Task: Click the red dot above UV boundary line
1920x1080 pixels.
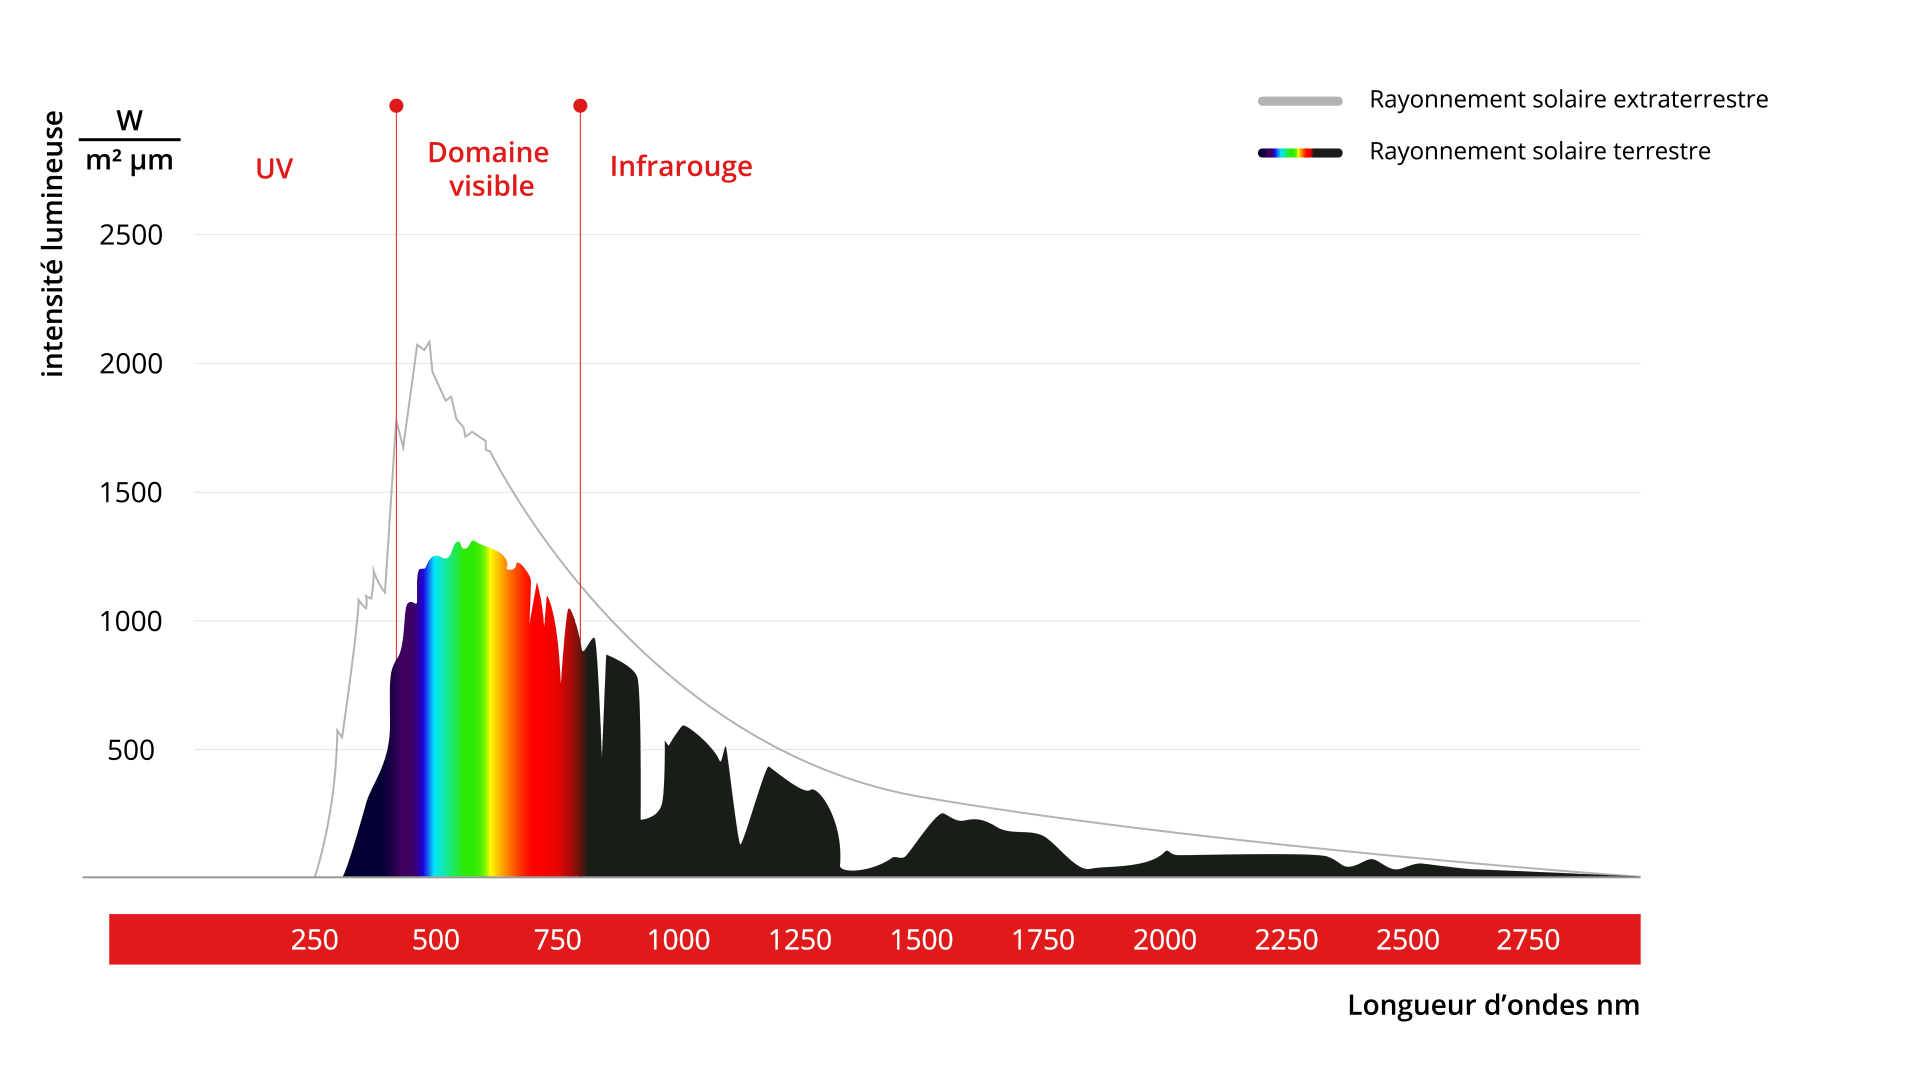Action: coord(396,106)
